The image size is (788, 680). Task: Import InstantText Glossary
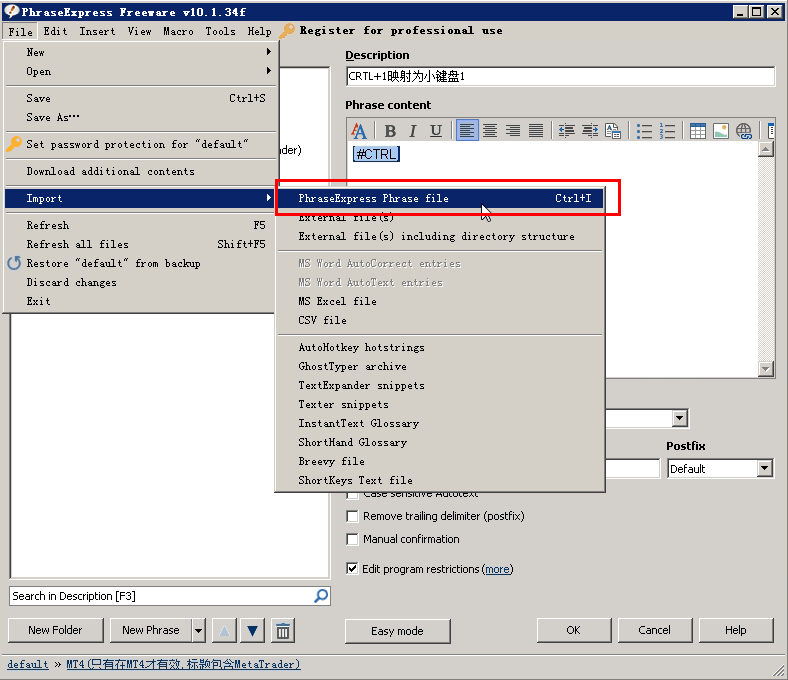click(x=440, y=423)
